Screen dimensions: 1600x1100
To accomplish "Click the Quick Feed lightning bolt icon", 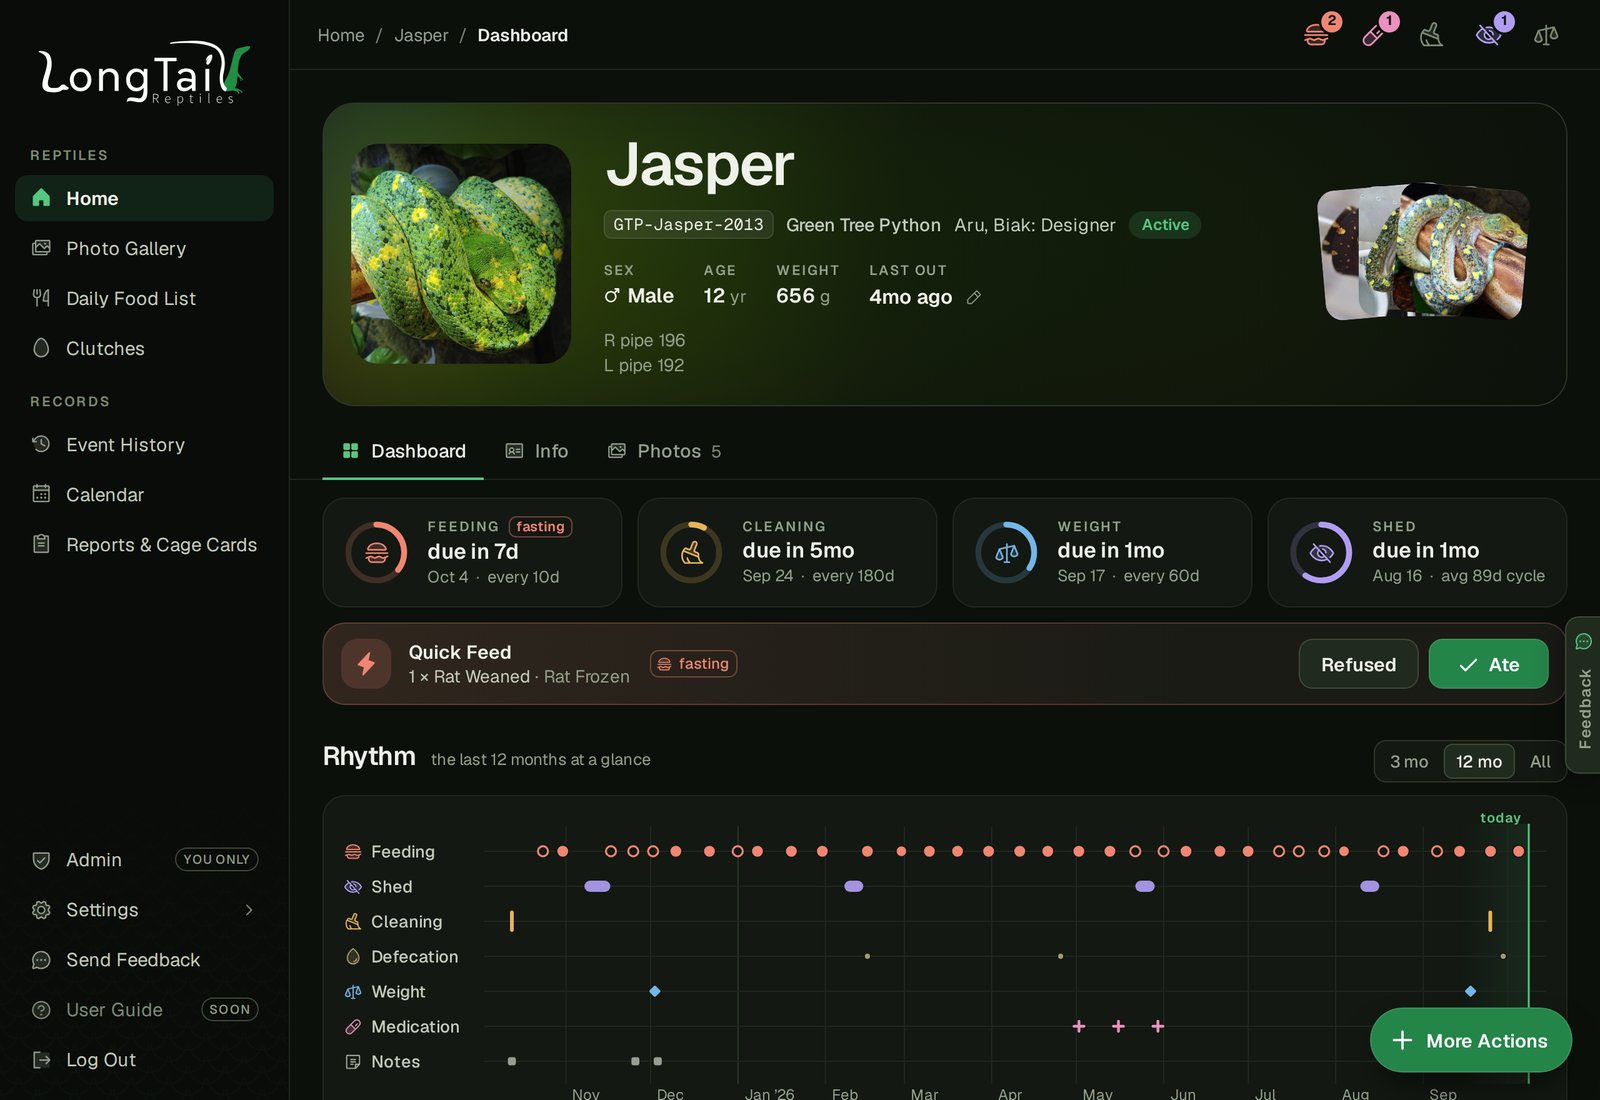I will pos(366,664).
